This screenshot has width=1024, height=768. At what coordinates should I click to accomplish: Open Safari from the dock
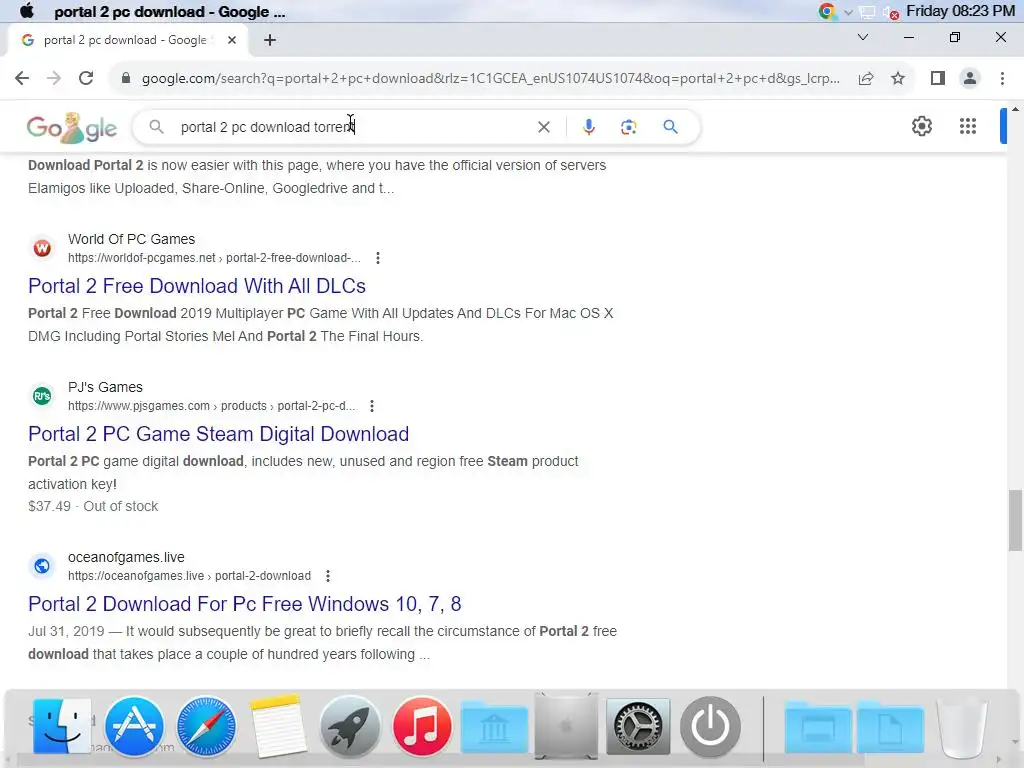(206, 726)
